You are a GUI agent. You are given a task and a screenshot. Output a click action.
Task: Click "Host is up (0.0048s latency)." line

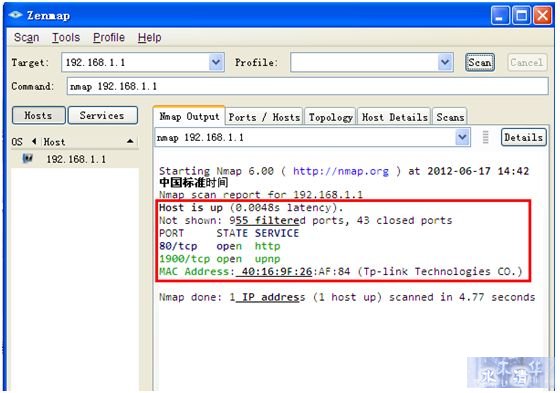[251, 208]
